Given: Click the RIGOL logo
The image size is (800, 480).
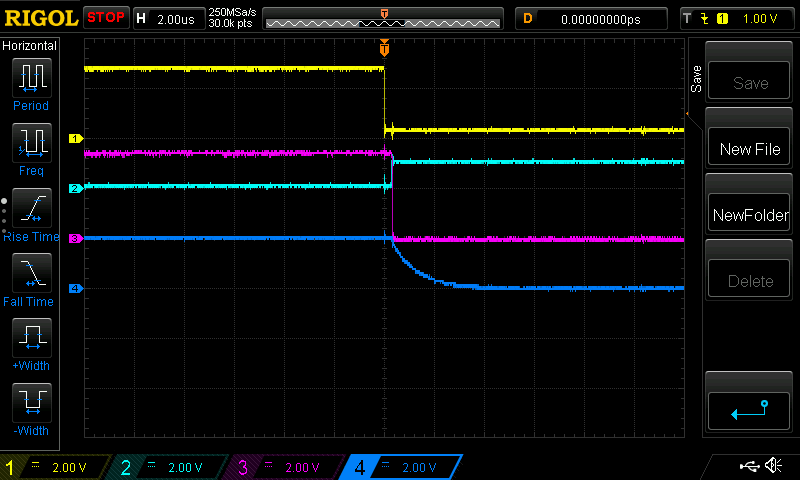Looking at the screenshot, I should [x=41, y=18].
